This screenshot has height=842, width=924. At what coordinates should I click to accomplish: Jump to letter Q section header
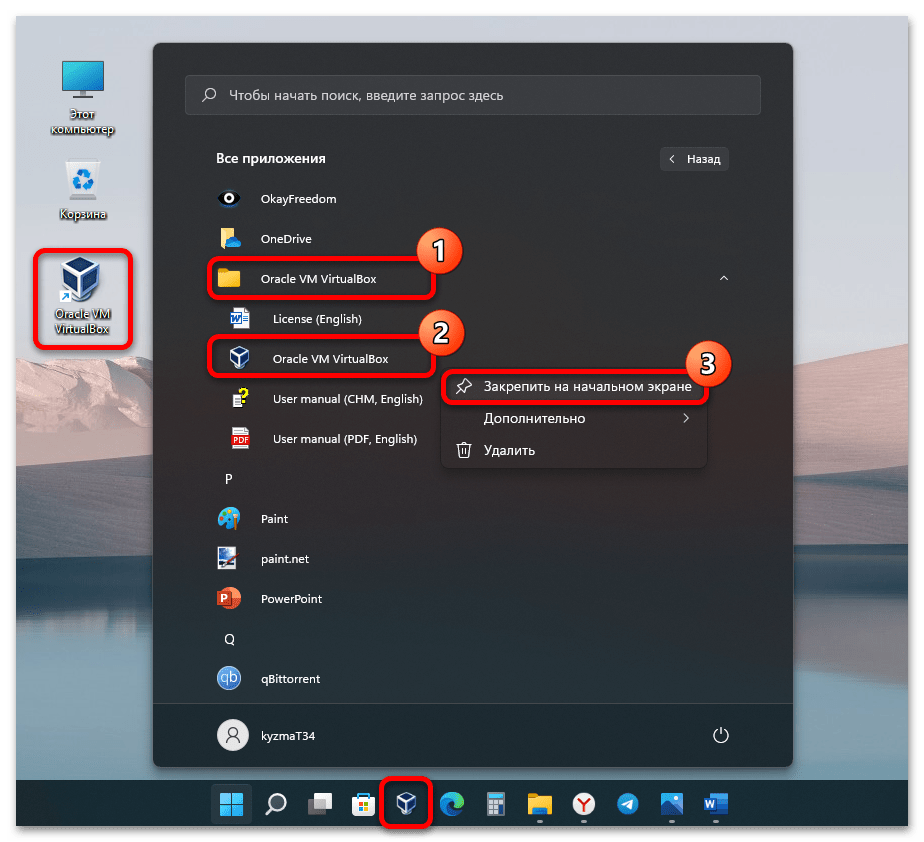click(x=229, y=639)
